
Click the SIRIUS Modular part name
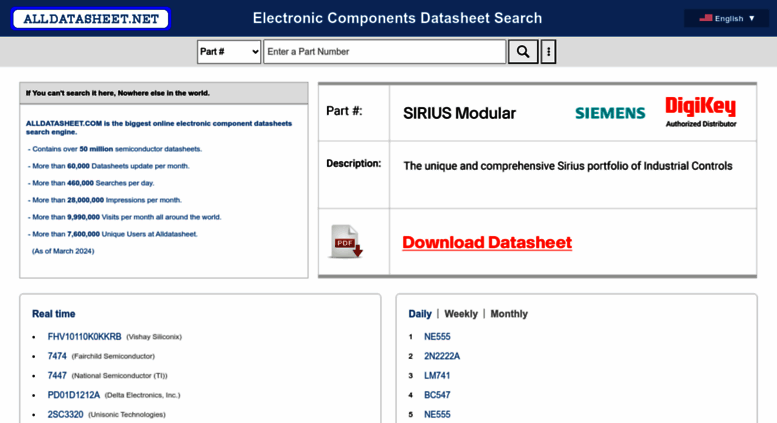click(459, 113)
